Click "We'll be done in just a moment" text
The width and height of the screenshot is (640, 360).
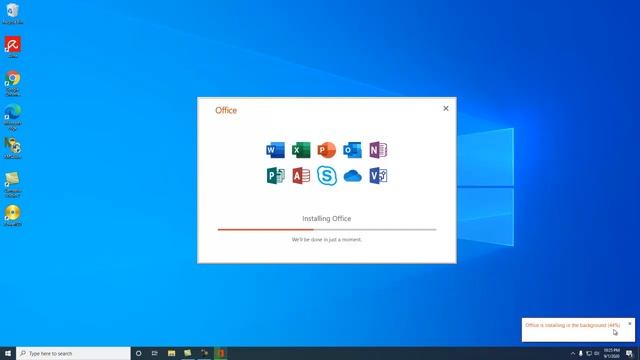[x=327, y=240]
